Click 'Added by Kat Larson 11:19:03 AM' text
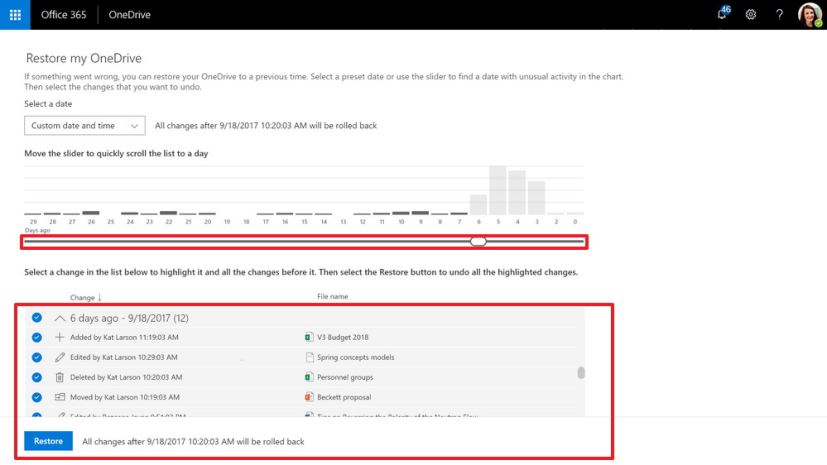 pos(124,337)
